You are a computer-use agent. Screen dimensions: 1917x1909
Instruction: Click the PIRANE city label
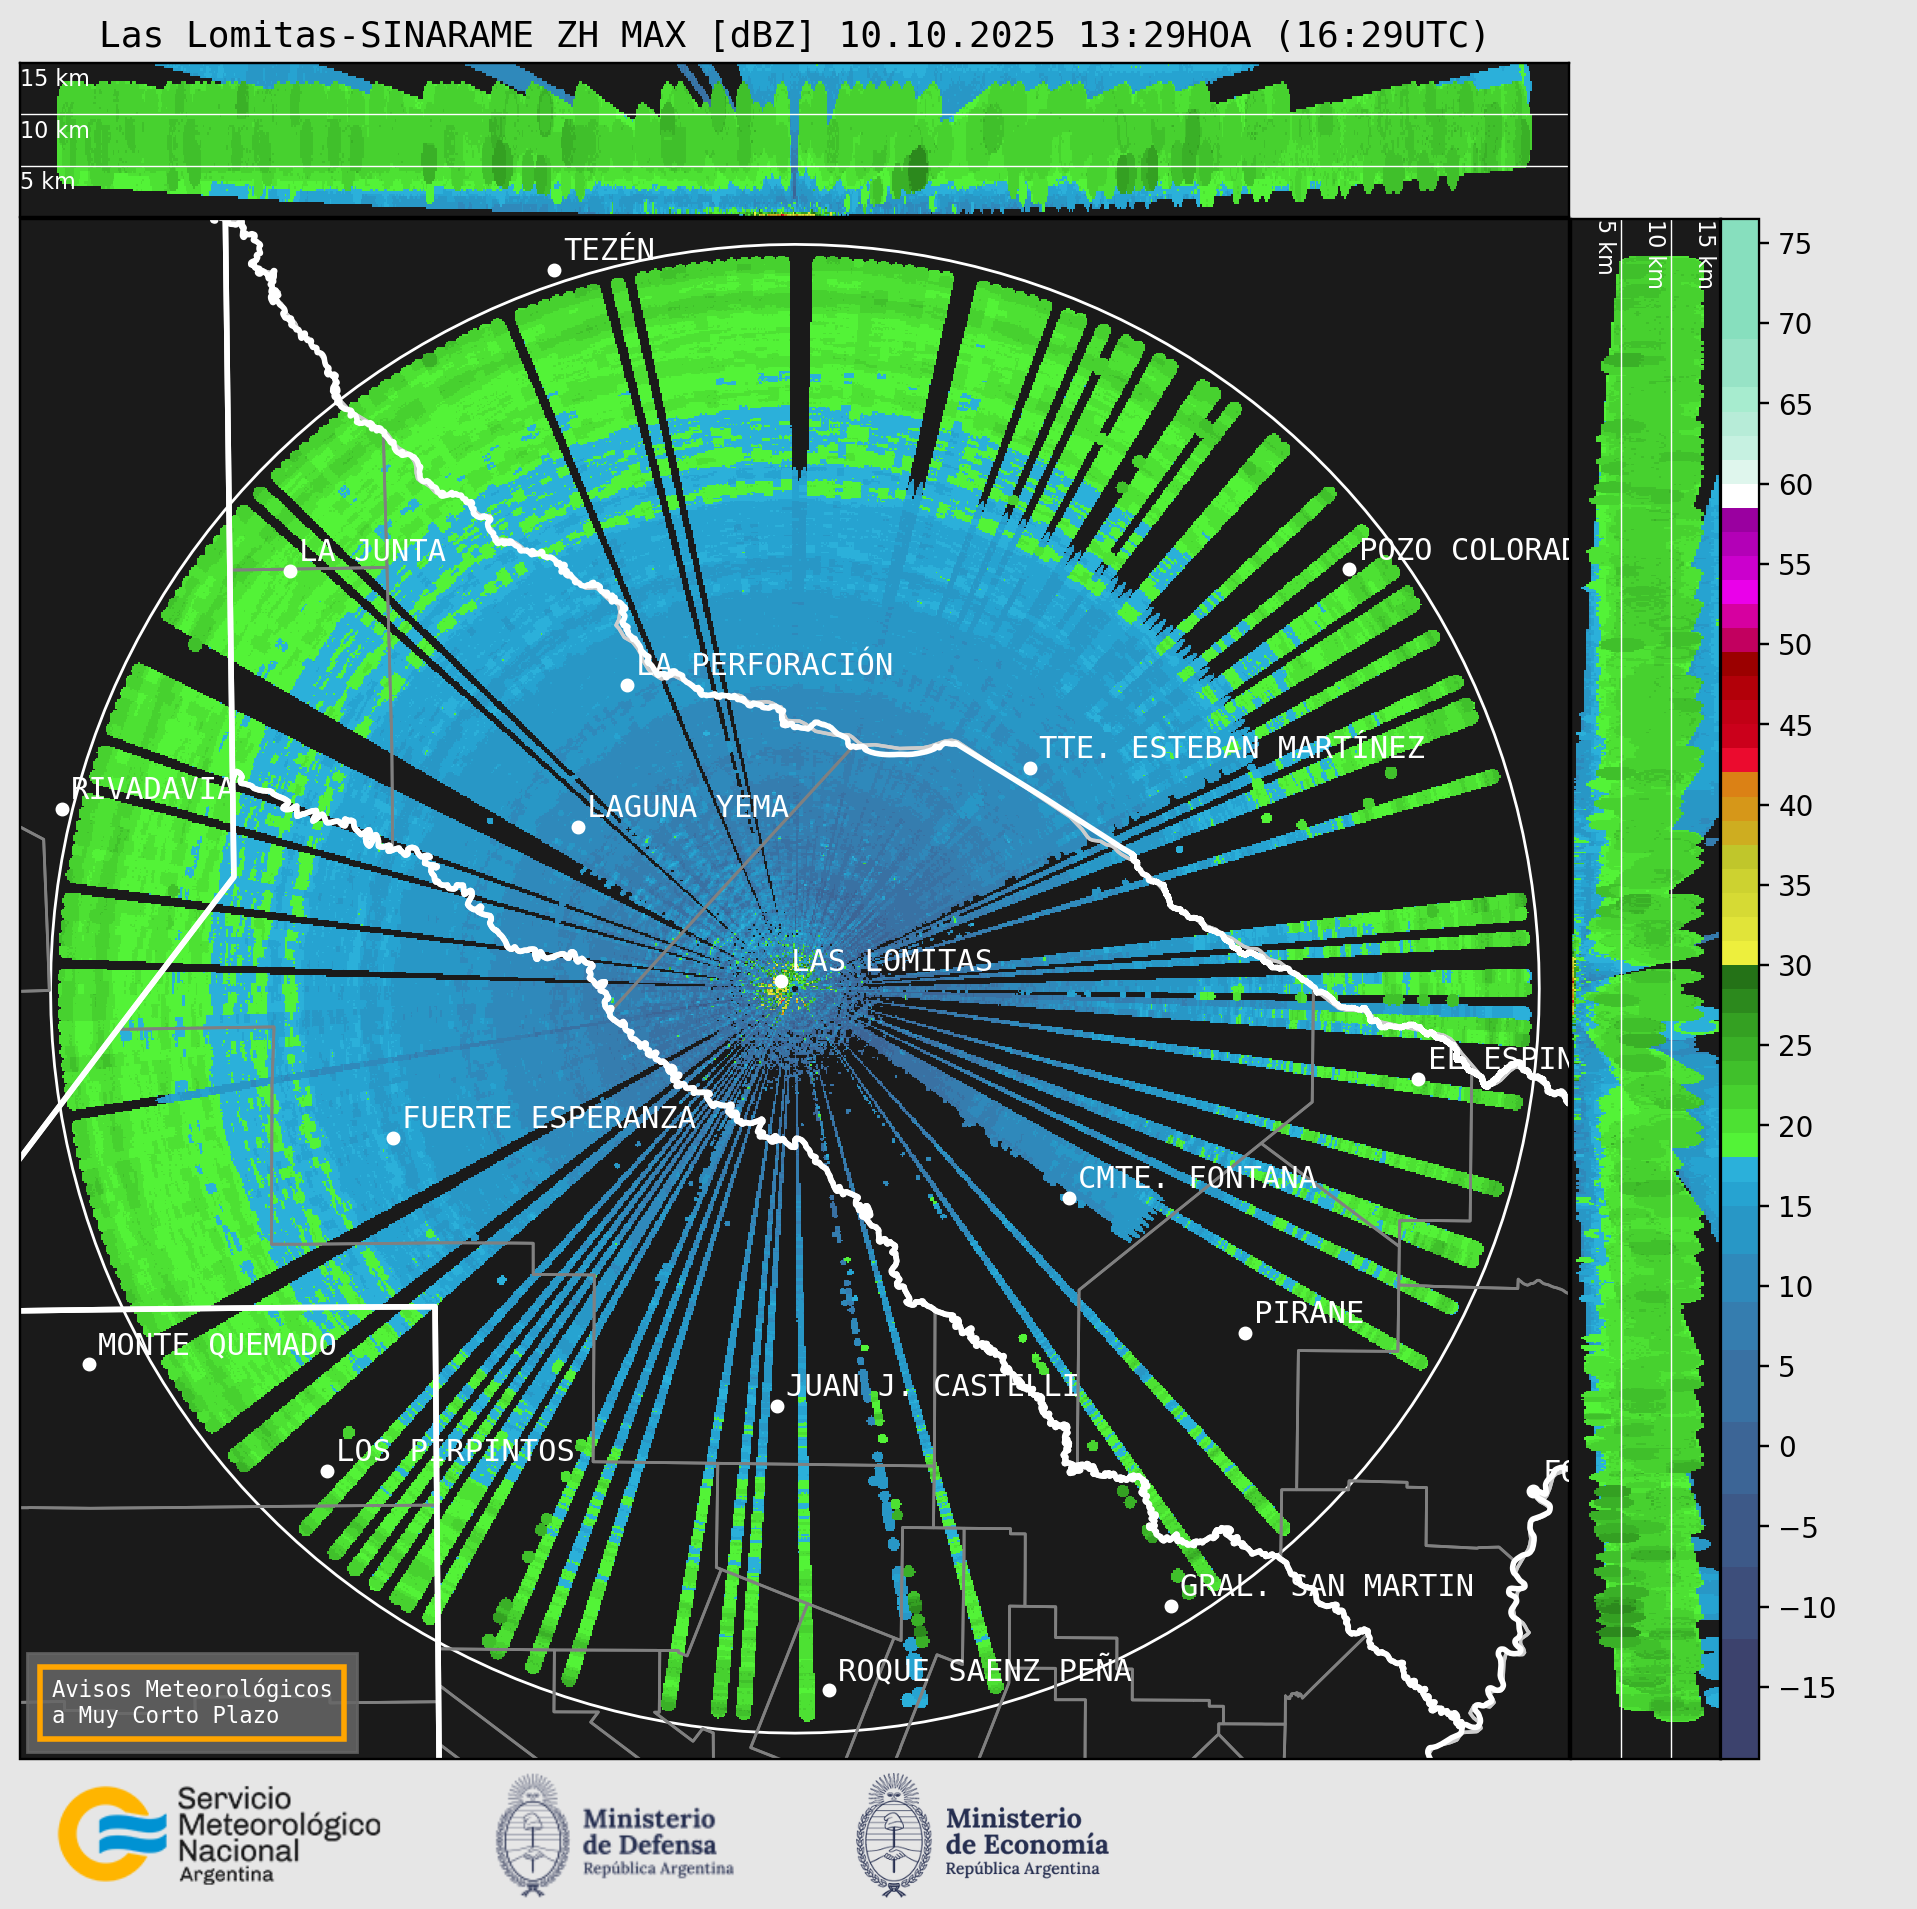(x=1309, y=1313)
